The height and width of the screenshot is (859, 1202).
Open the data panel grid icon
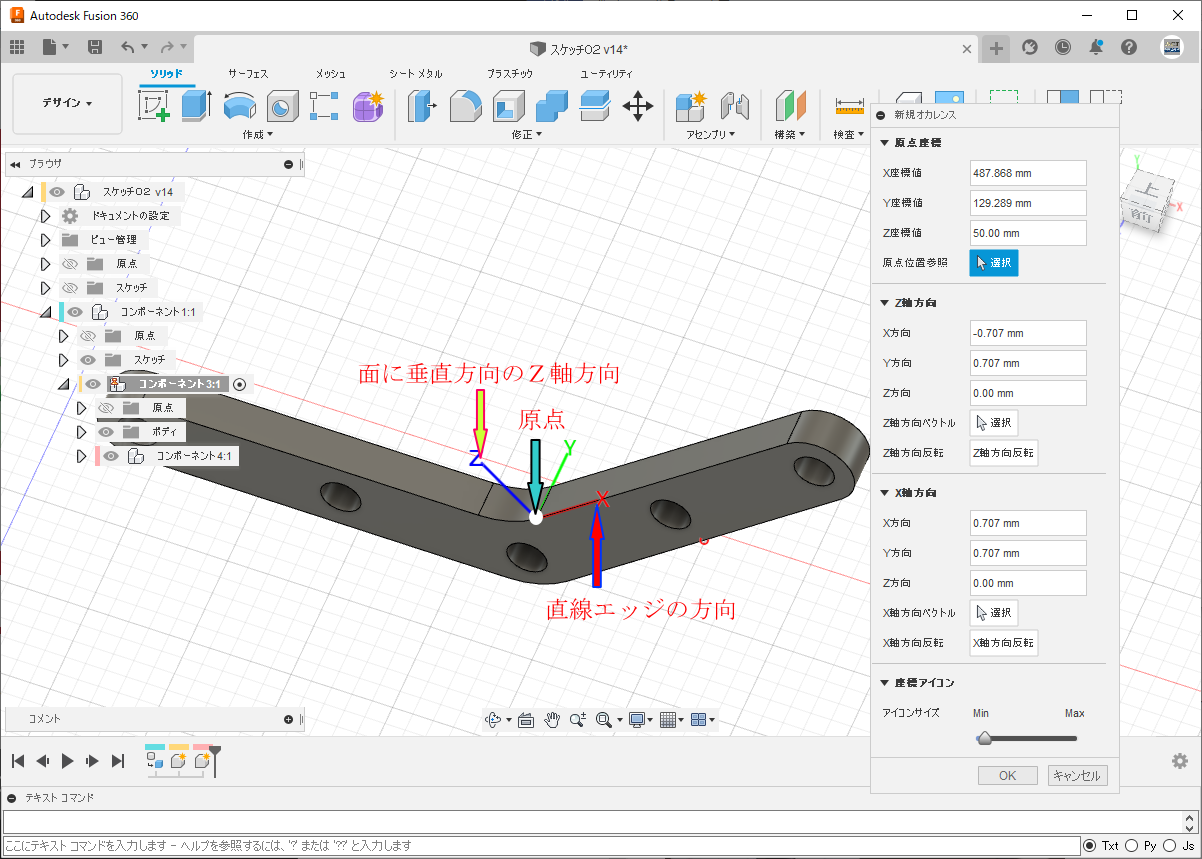17,47
